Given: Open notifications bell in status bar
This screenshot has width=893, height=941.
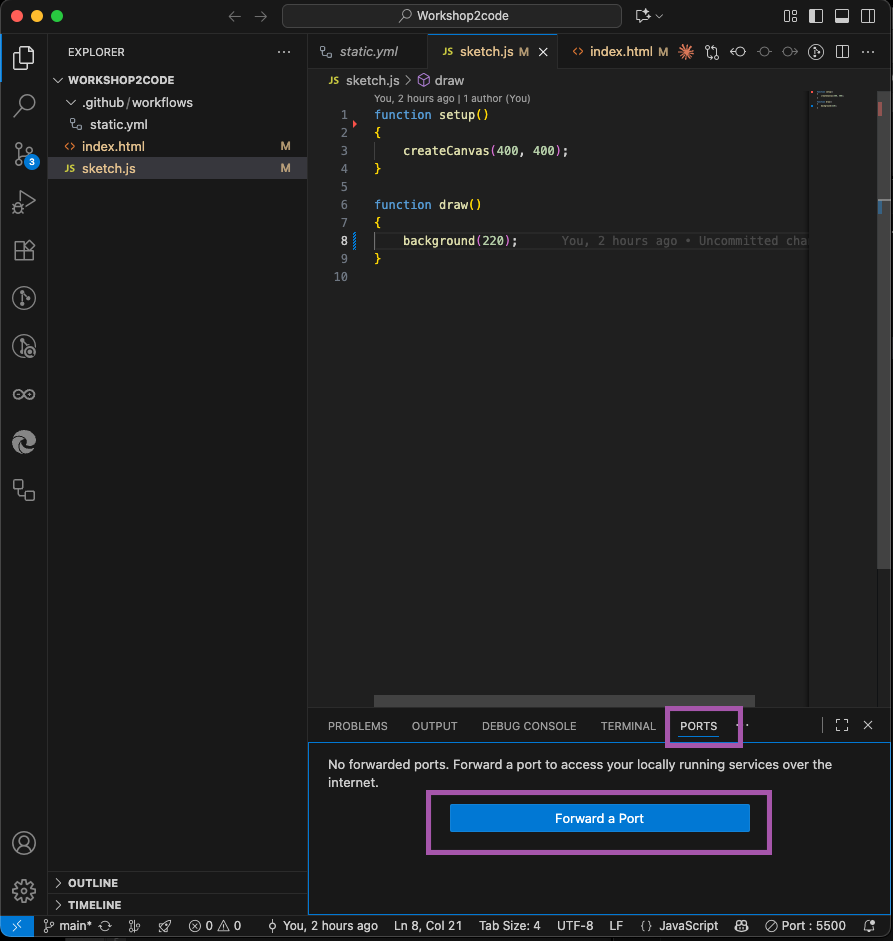Looking at the screenshot, I should pos(869,926).
